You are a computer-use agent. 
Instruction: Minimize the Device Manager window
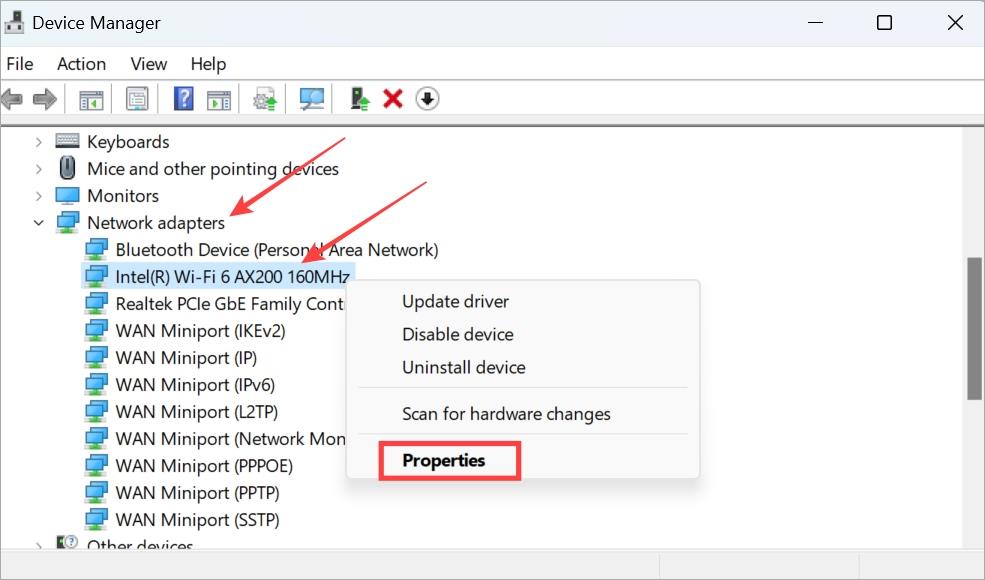[815, 23]
